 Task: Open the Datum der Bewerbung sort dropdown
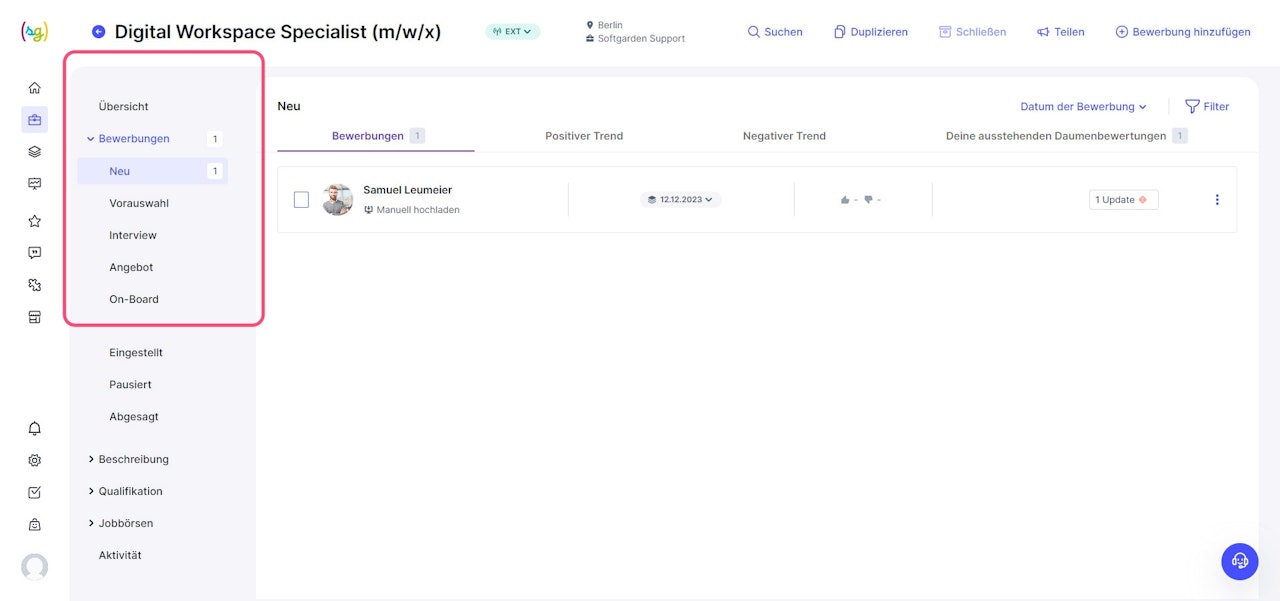pyautogui.click(x=1083, y=107)
